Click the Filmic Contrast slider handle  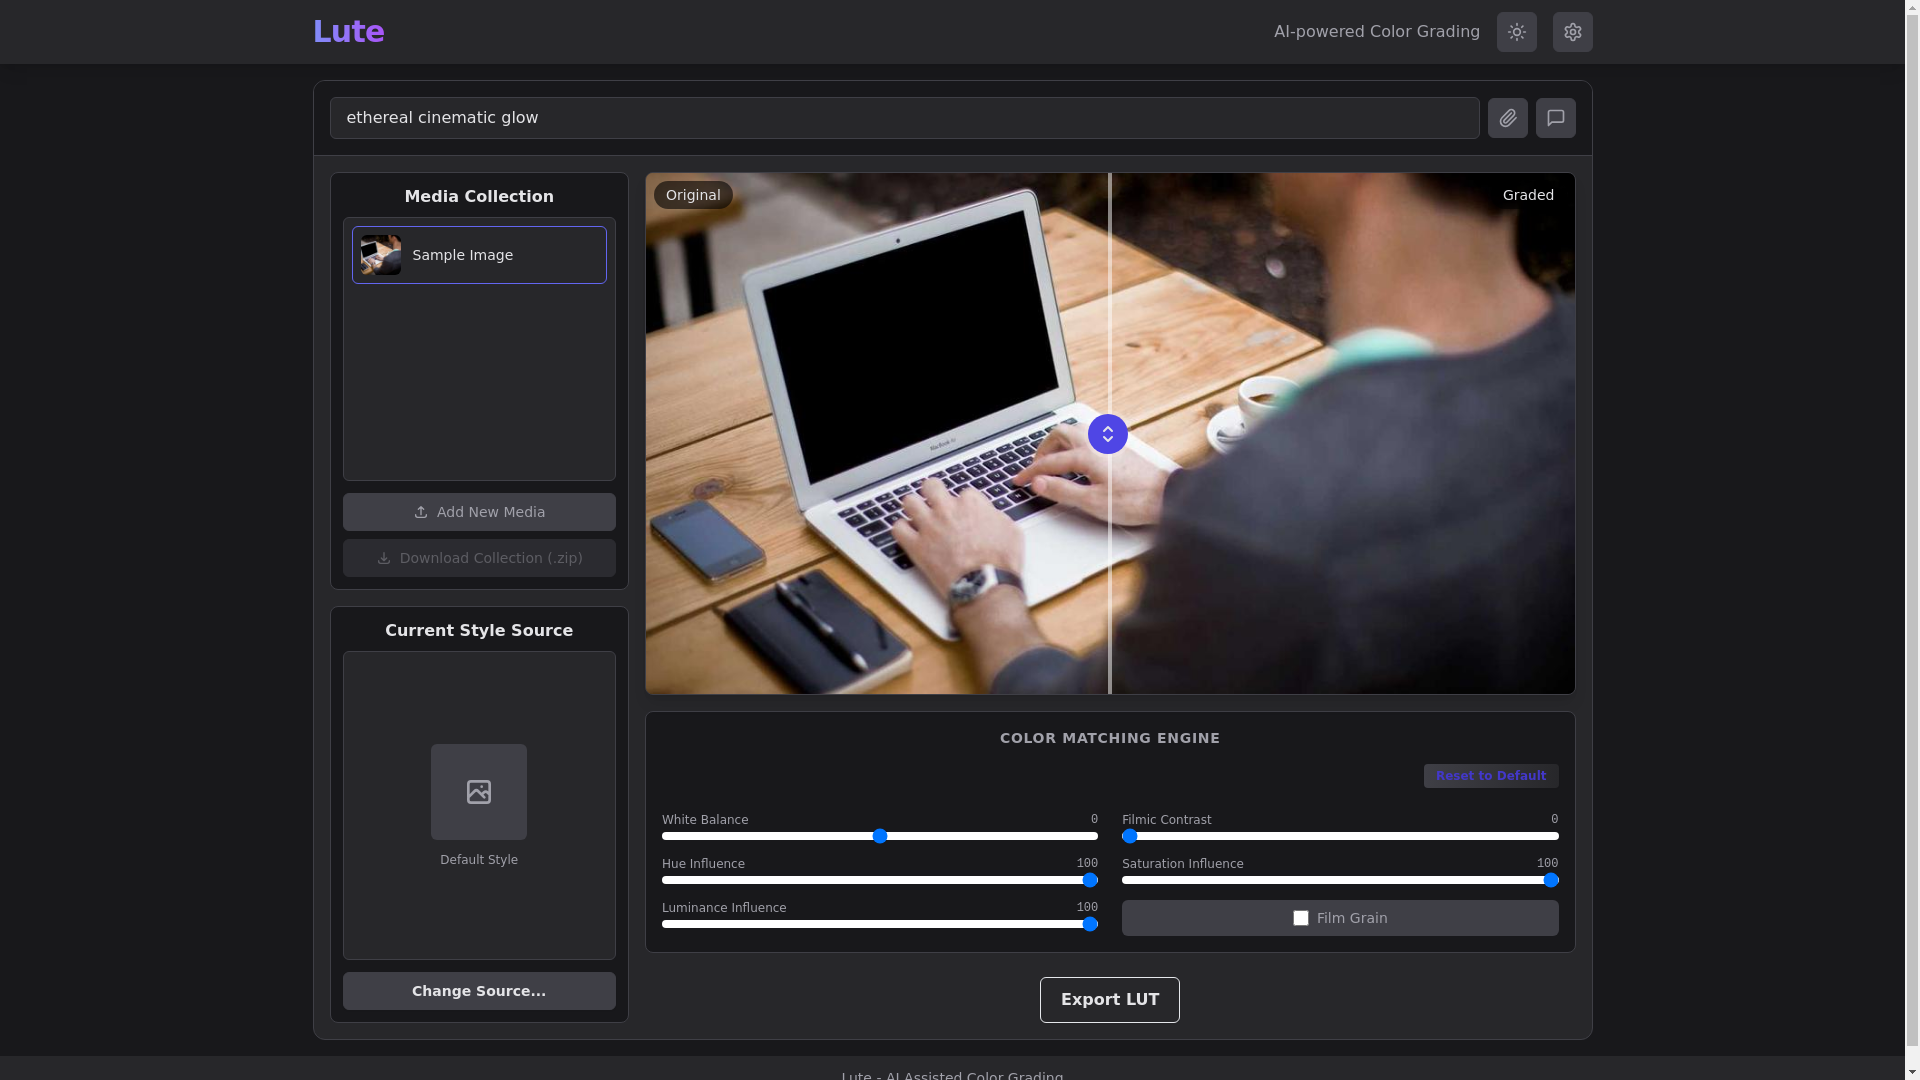[x=1130, y=836]
